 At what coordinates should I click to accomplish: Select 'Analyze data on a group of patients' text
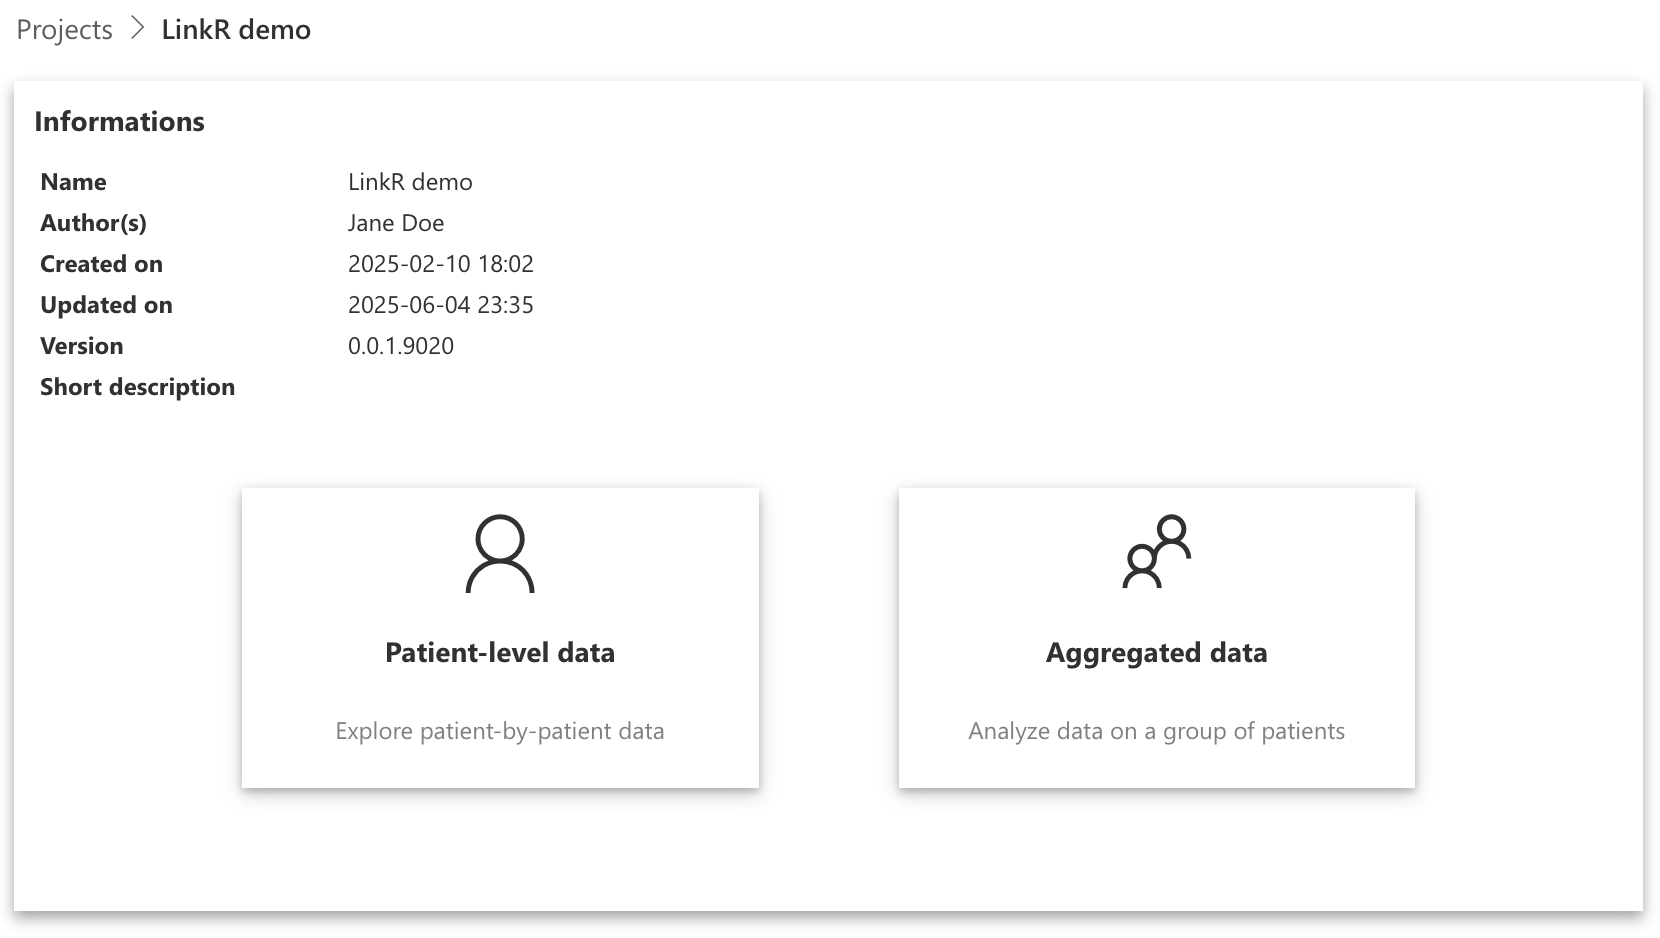(1156, 731)
